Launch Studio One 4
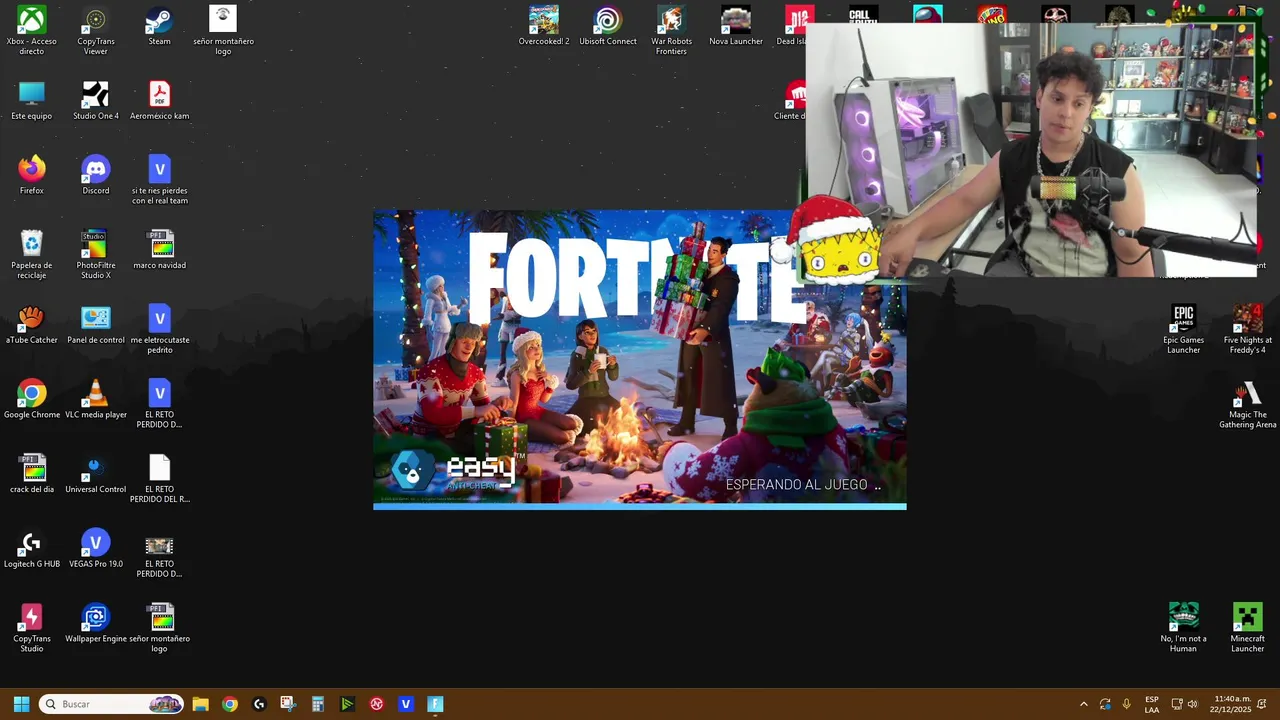Screen dimensions: 1280x720 coord(95,101)
